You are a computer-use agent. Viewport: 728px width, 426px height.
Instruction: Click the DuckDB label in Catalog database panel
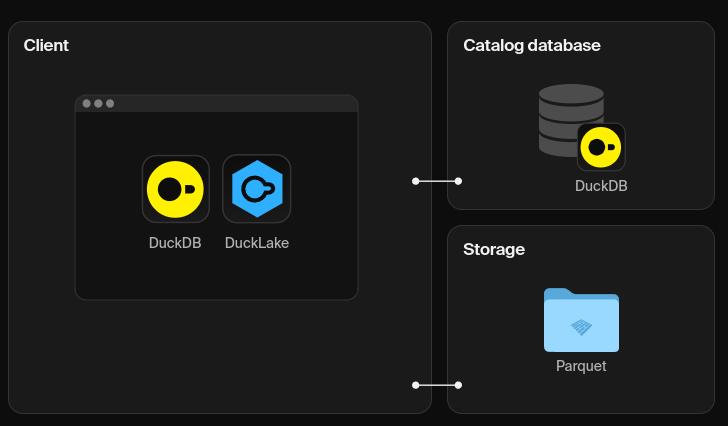click(x=601, y=186)
